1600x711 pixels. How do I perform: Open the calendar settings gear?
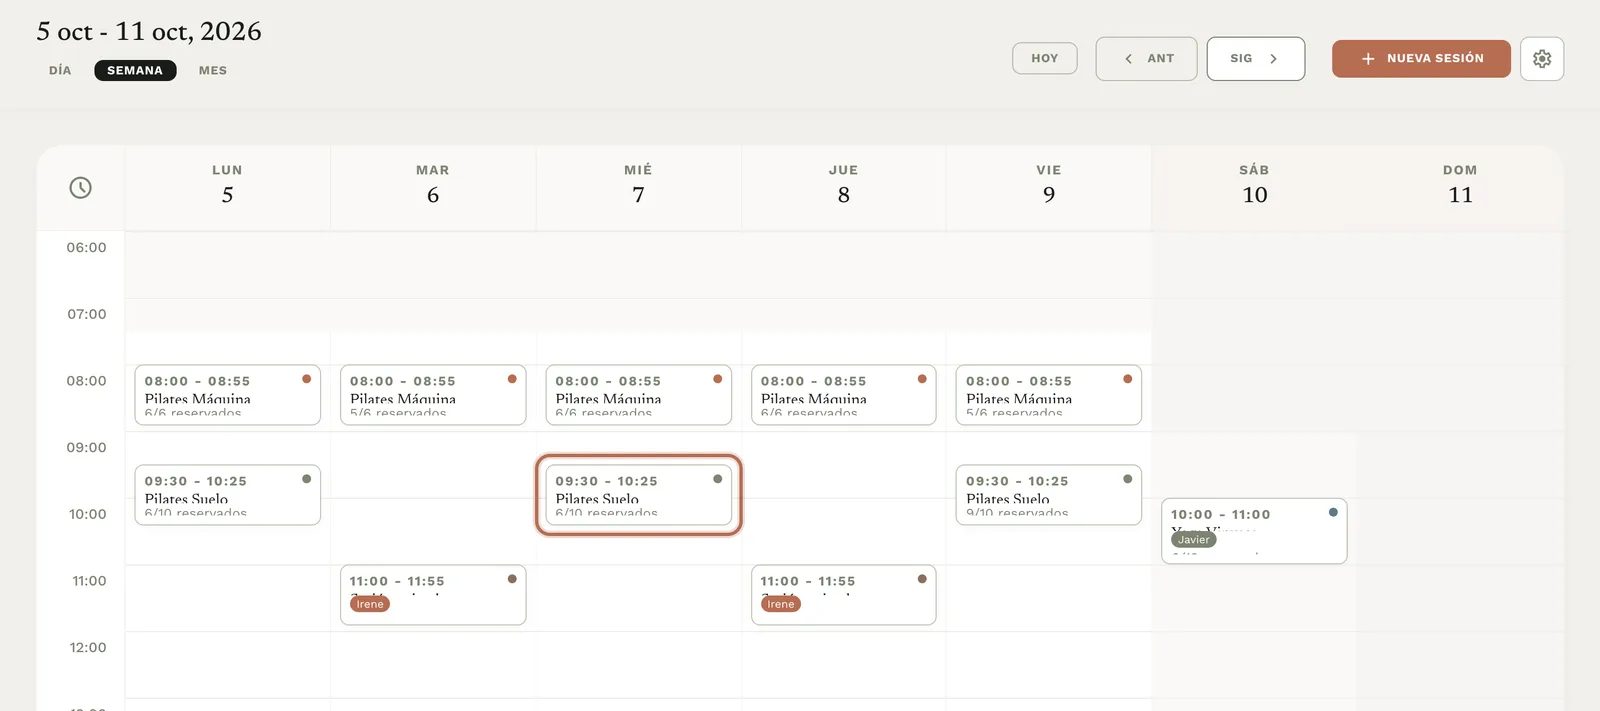click(x=1542, y=59)
